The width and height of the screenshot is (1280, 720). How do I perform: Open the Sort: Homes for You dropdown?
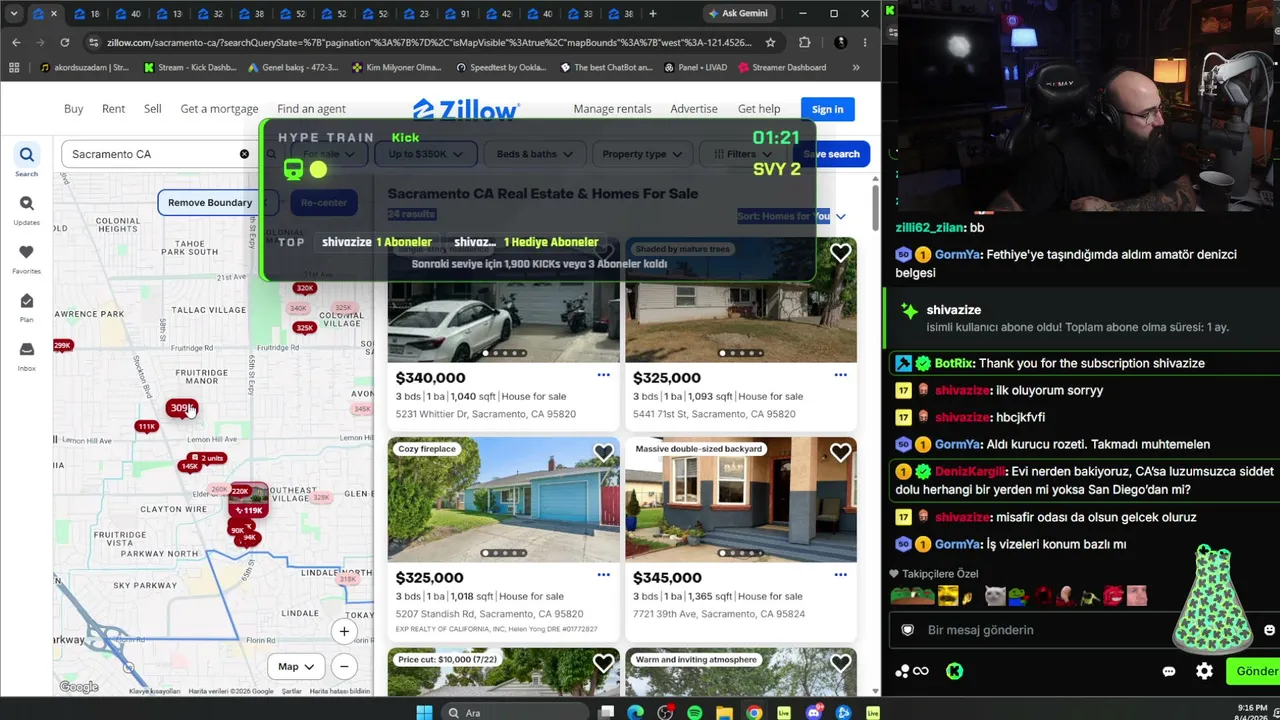point(791,216)
